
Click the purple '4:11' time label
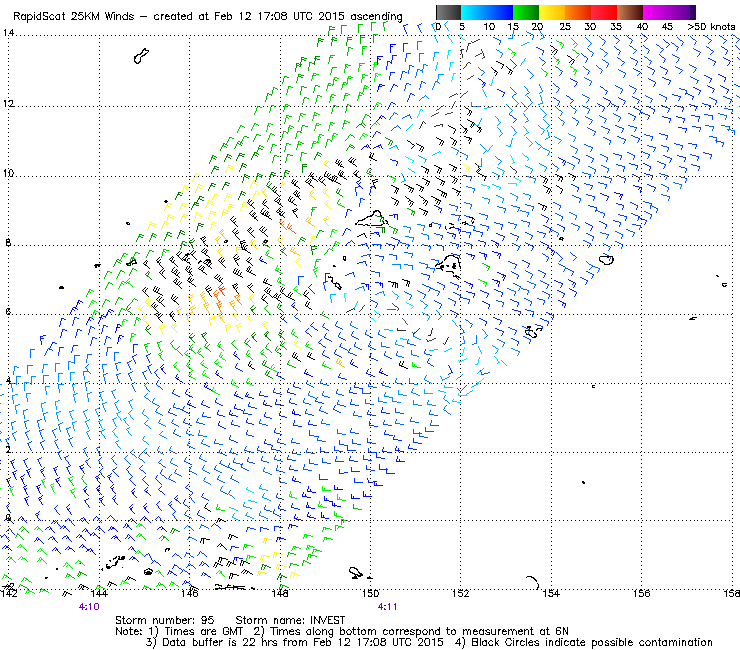tap(387, 607)
